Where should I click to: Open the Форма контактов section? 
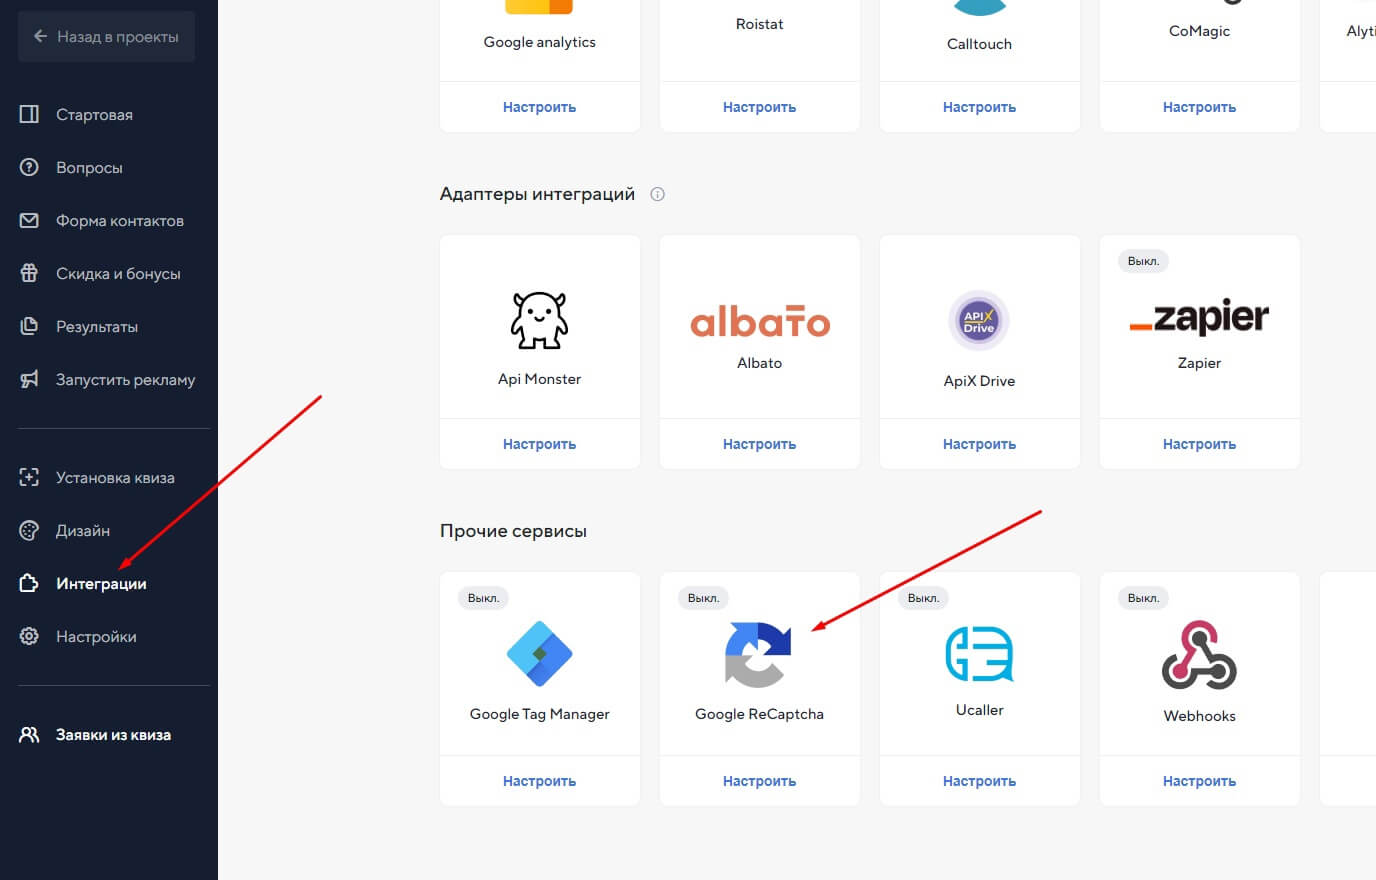(120, 220)
